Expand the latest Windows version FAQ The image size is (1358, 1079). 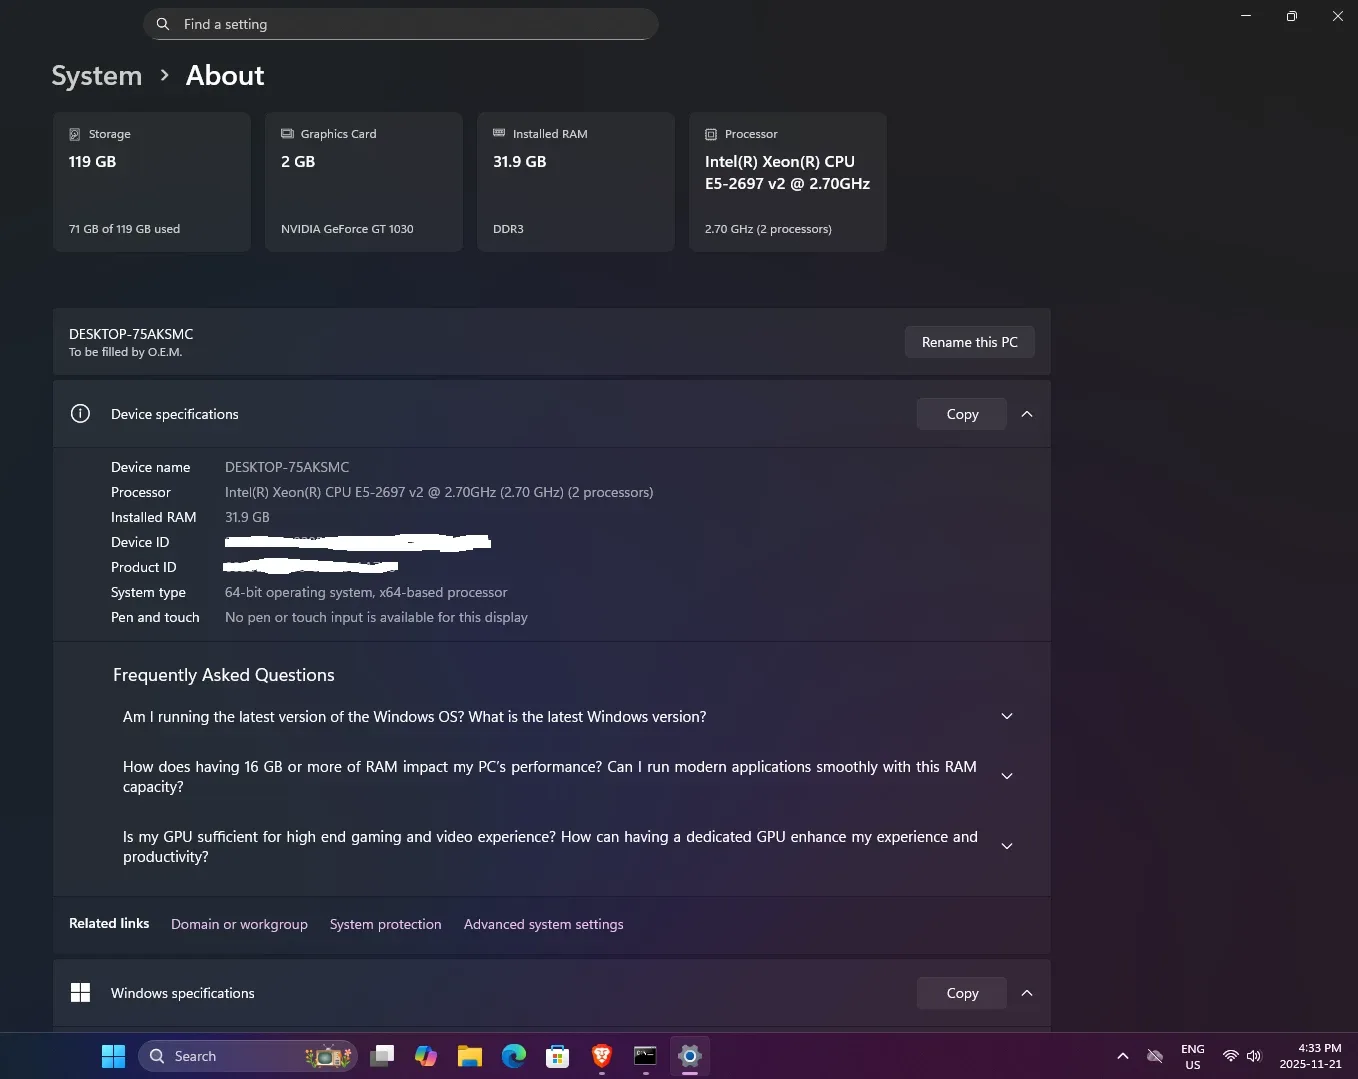[x=1006, y=717]
